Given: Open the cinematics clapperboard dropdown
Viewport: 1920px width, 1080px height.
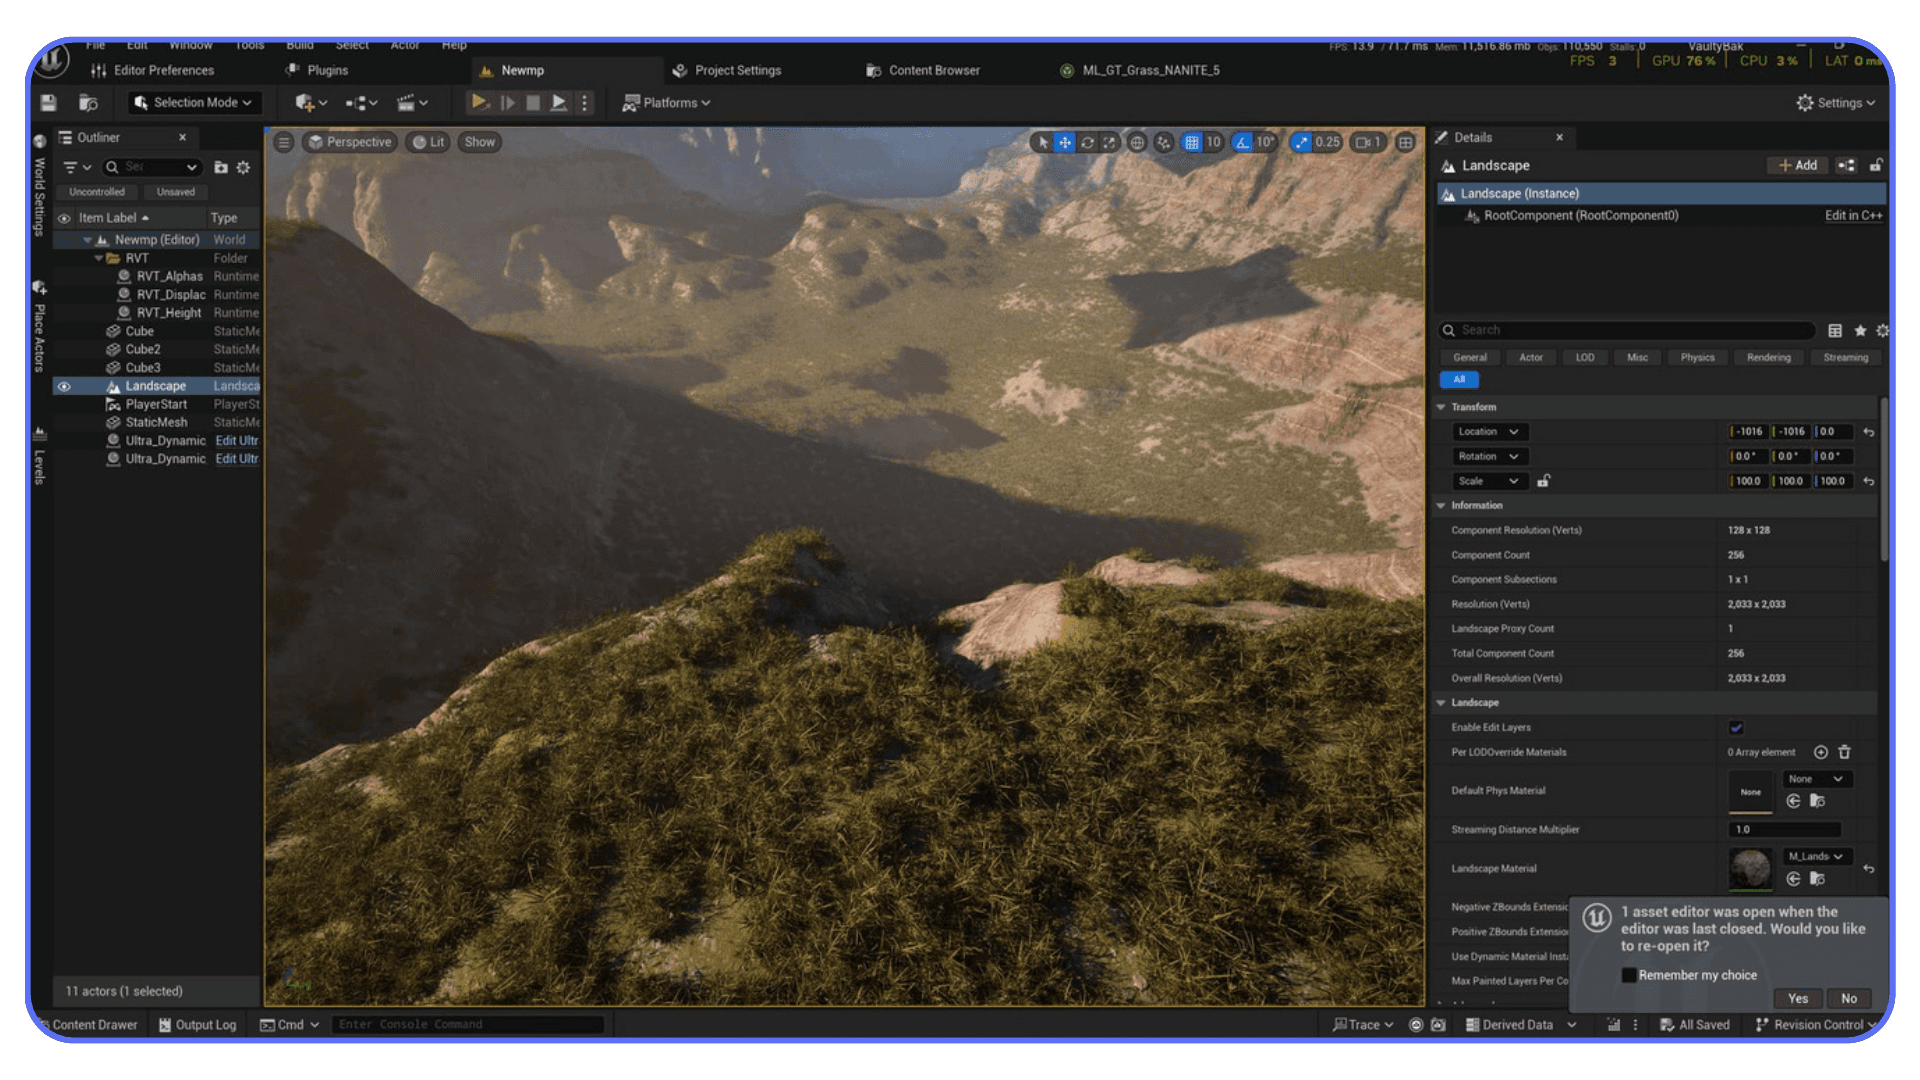Looking at the screenshot, I should [x=412, y=102].
